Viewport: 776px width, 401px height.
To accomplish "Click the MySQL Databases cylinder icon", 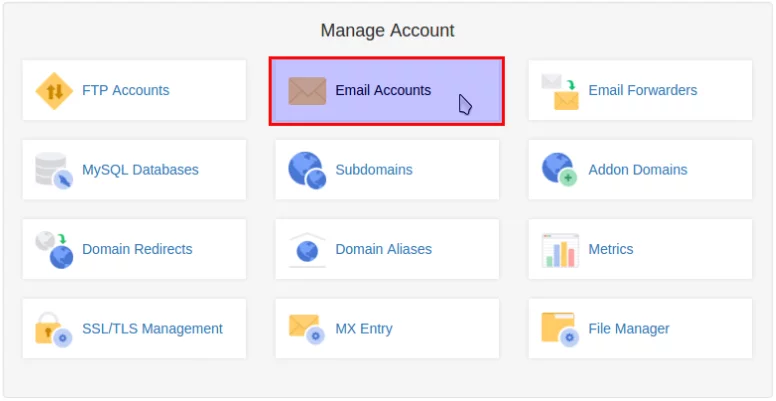I will 54,170.
